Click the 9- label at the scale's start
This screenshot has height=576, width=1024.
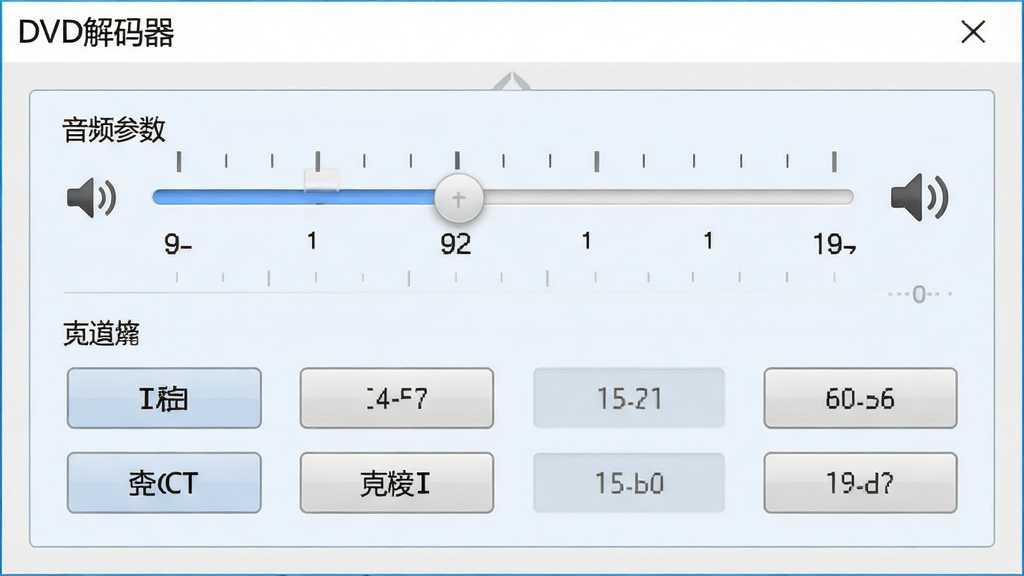(x=178, y=244)
